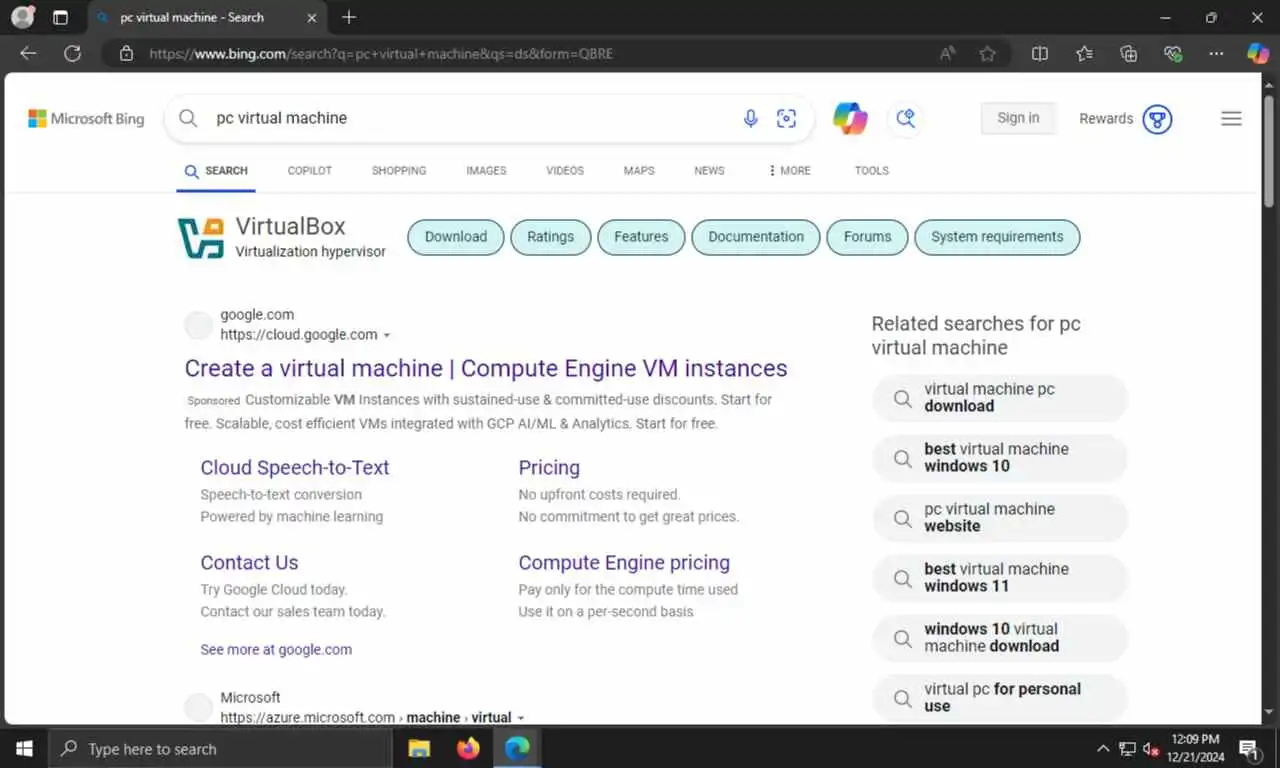Switch to the IMAGES tab
The width and height of the screenshot is (1280, 768).
486,171
